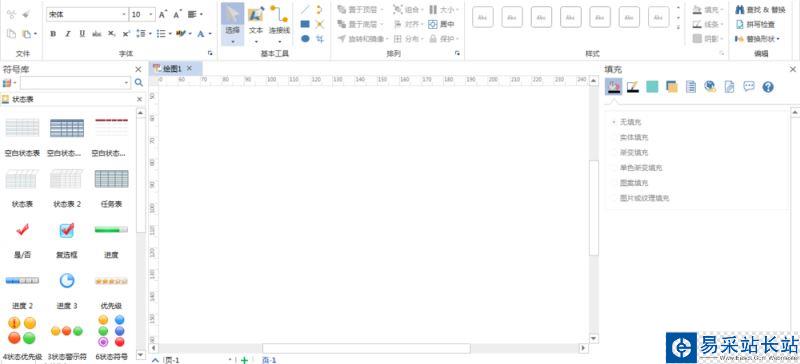
Task: Toggle bold text formatting
Action: [53, 34]
